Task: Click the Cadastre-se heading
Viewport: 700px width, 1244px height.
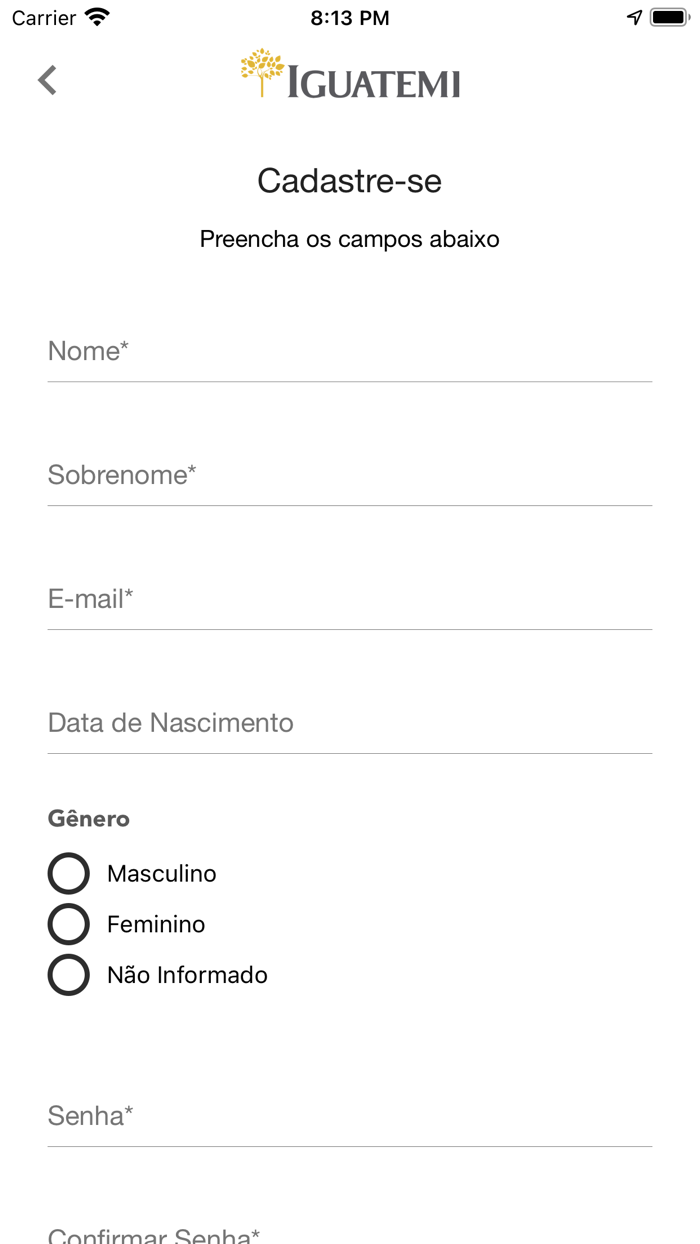Action: (x=349, y=181)
